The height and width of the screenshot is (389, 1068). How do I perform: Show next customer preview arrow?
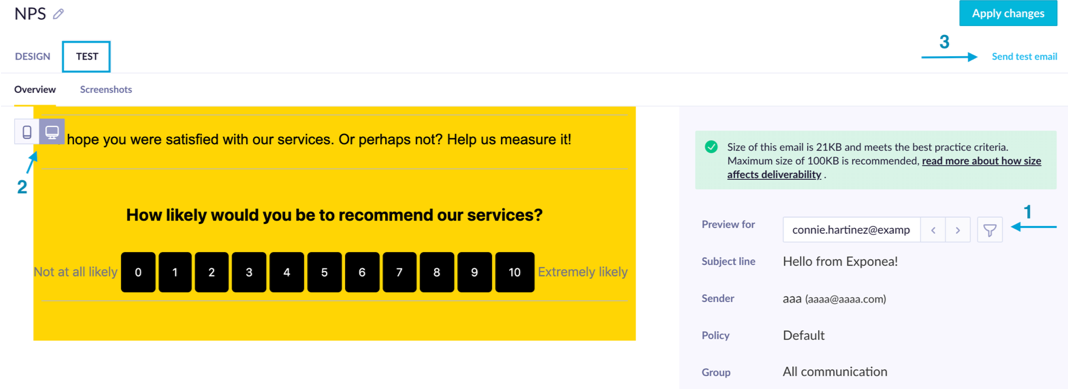(958, 230)
